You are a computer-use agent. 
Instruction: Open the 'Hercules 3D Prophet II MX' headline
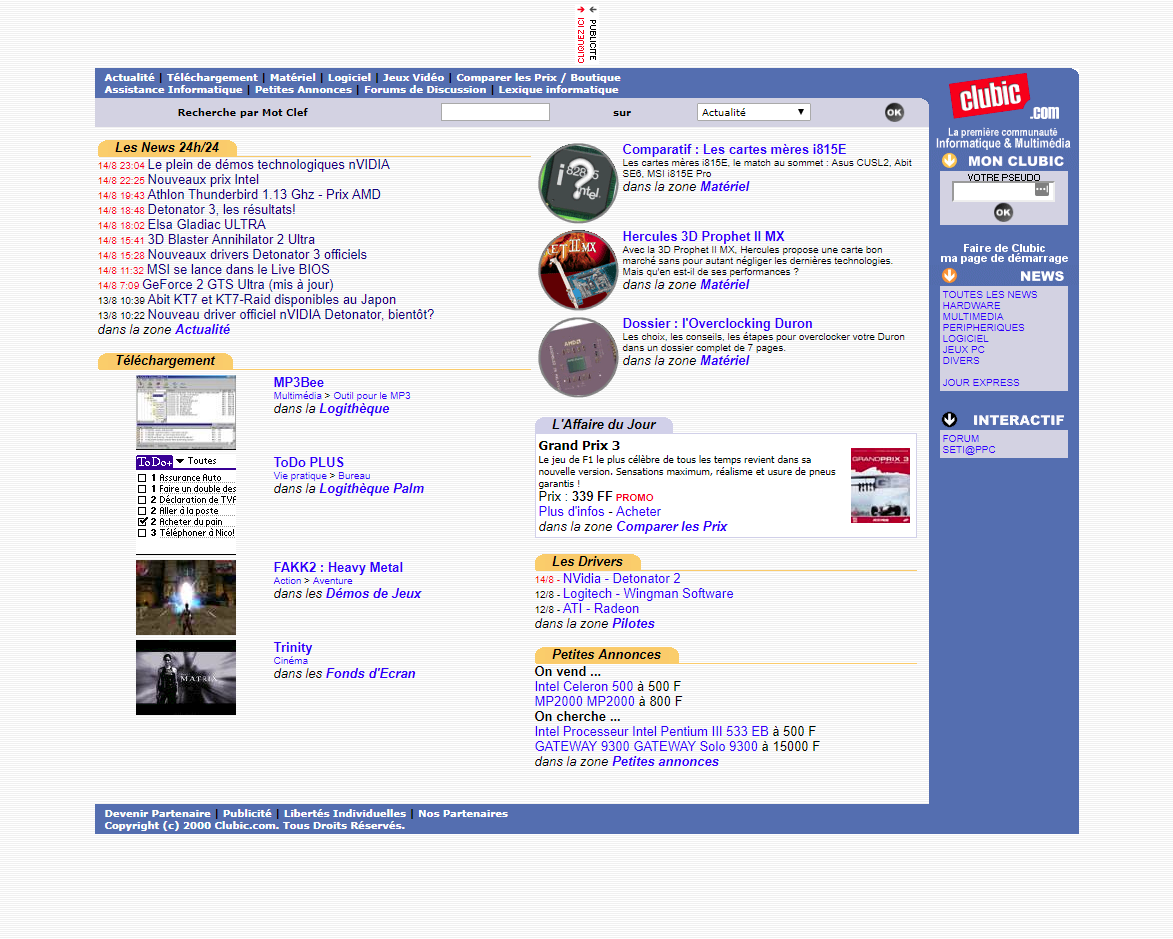coord(703,236)
